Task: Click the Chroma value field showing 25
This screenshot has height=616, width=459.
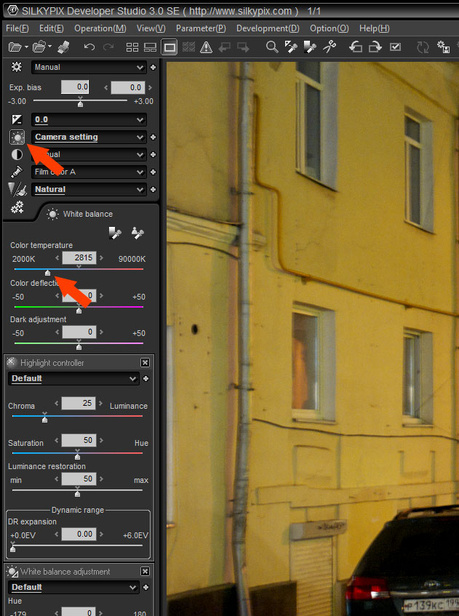Action: pos(79,403)
